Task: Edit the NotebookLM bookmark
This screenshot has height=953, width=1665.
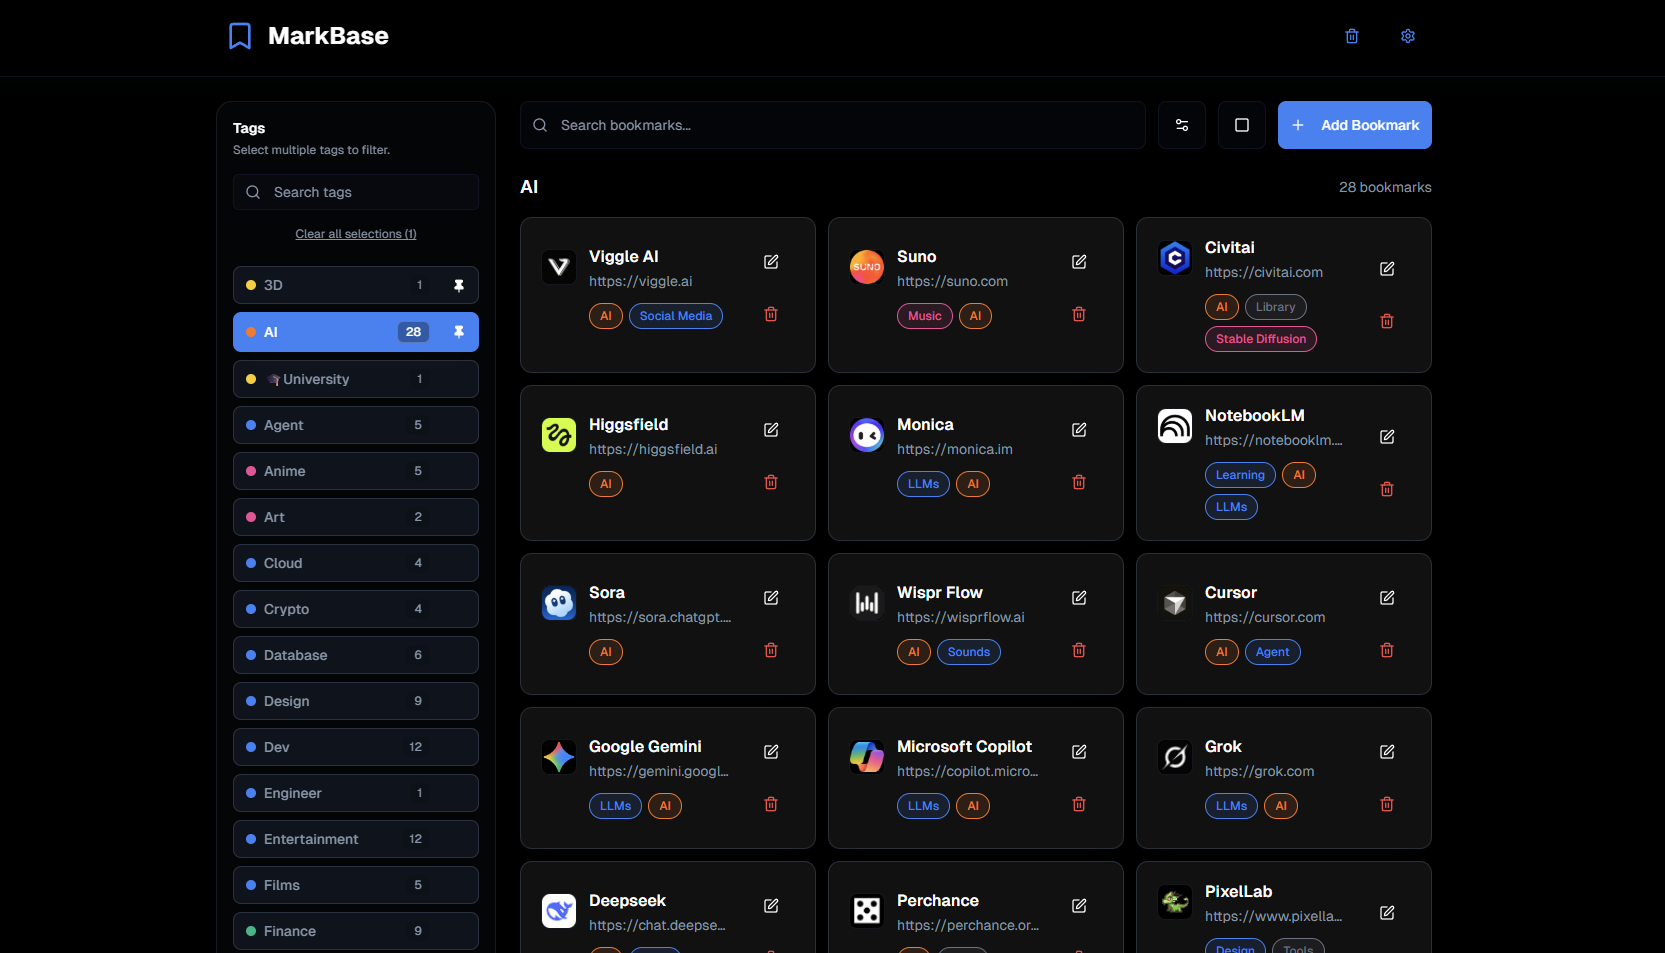Action: coord(1387,437)
